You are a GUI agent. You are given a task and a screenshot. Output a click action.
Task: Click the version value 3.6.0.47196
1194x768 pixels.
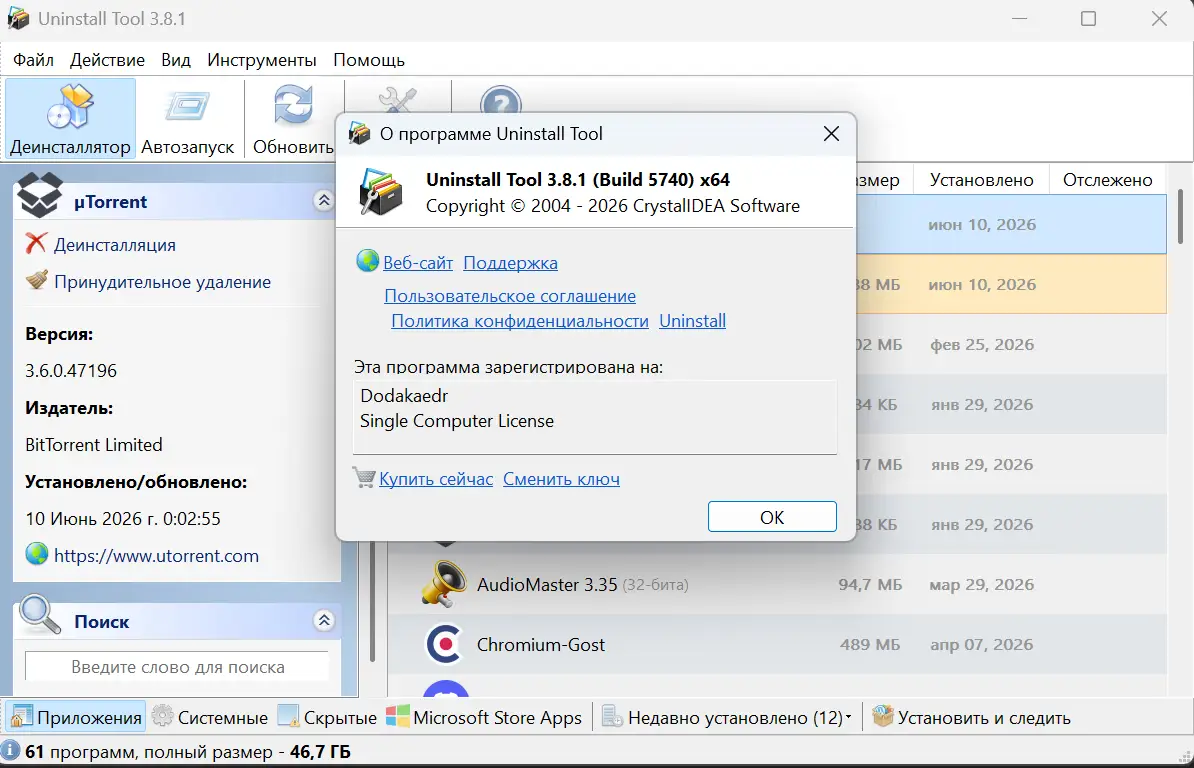click(71, 371)
